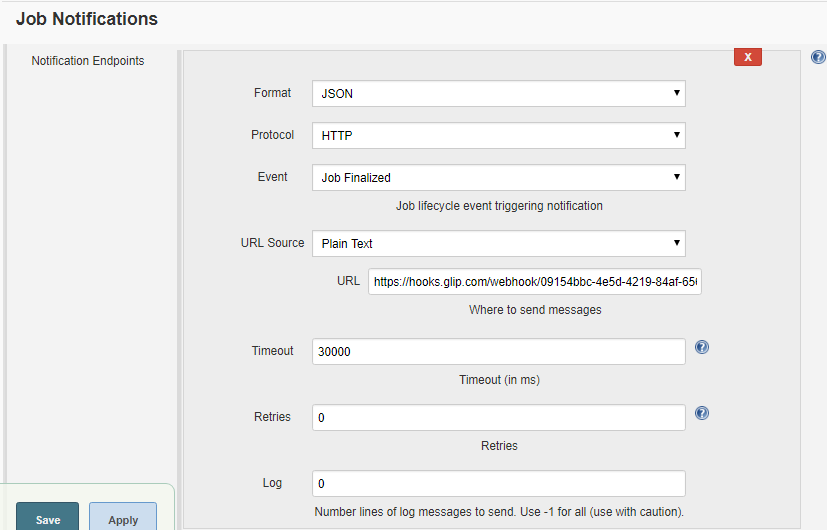Screen dimensions: 827x530
Task: Open help for Notification Endpoints section
Action: click(x=818, y=57)
